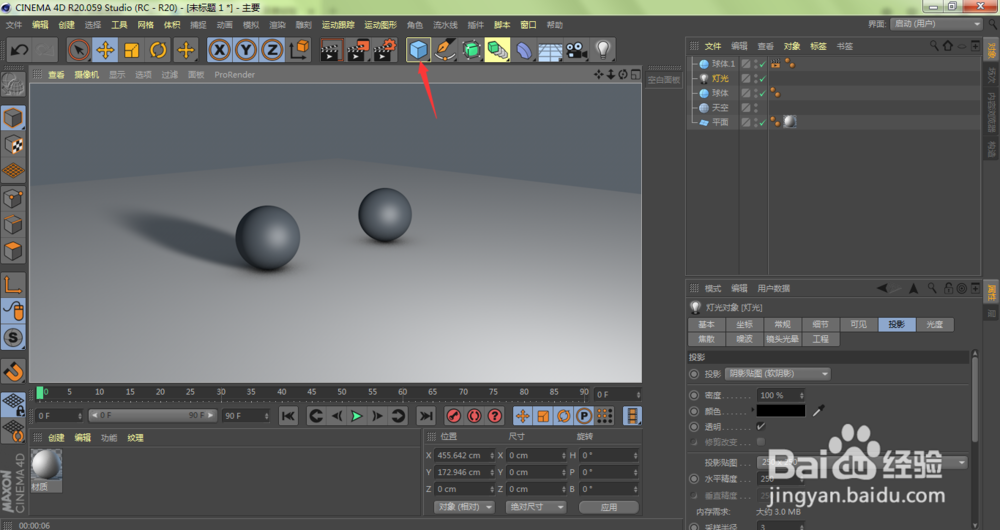Open the Bend deformer icon
1000x530 pixels.
pyautogui.click(x=524, y=50)
